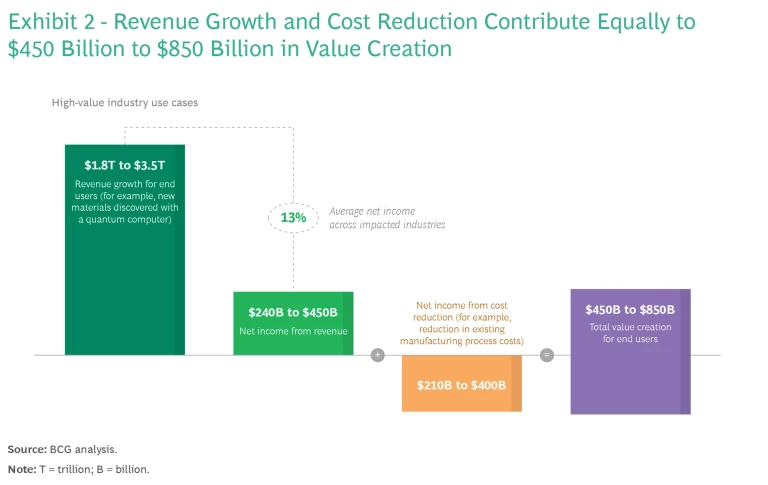Click the title line ending 'in Value Creation'
This screenshot has width=768, height=485.
[230, 48]
